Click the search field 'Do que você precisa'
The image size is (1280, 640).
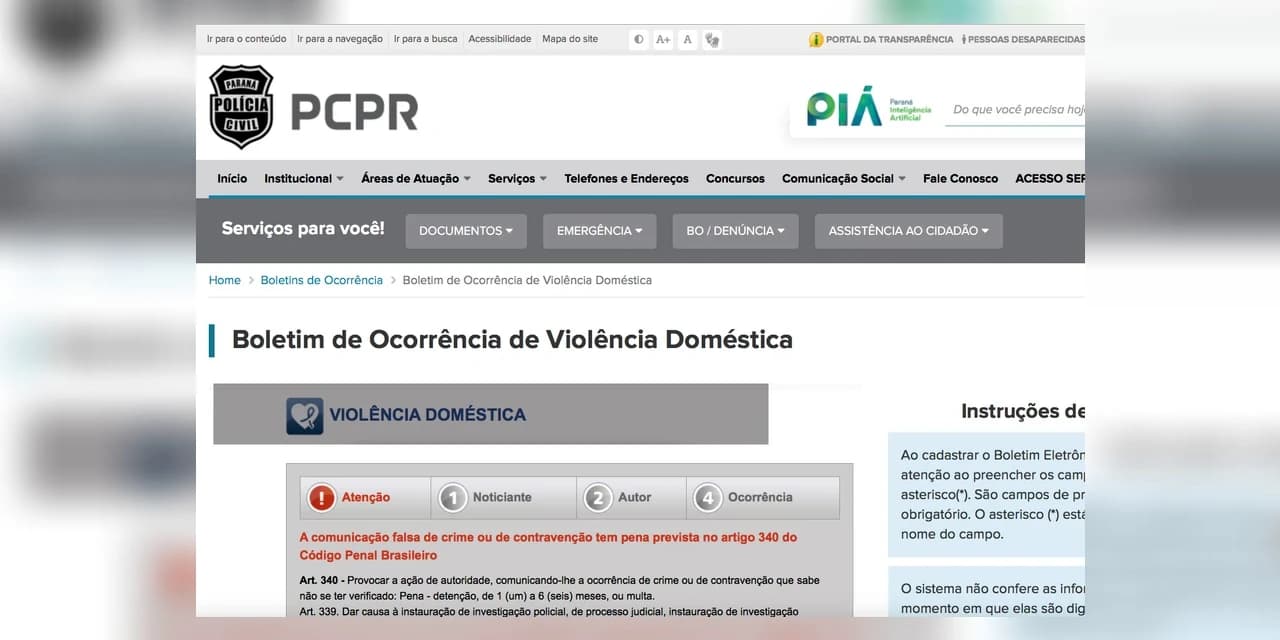[1015, 110]
